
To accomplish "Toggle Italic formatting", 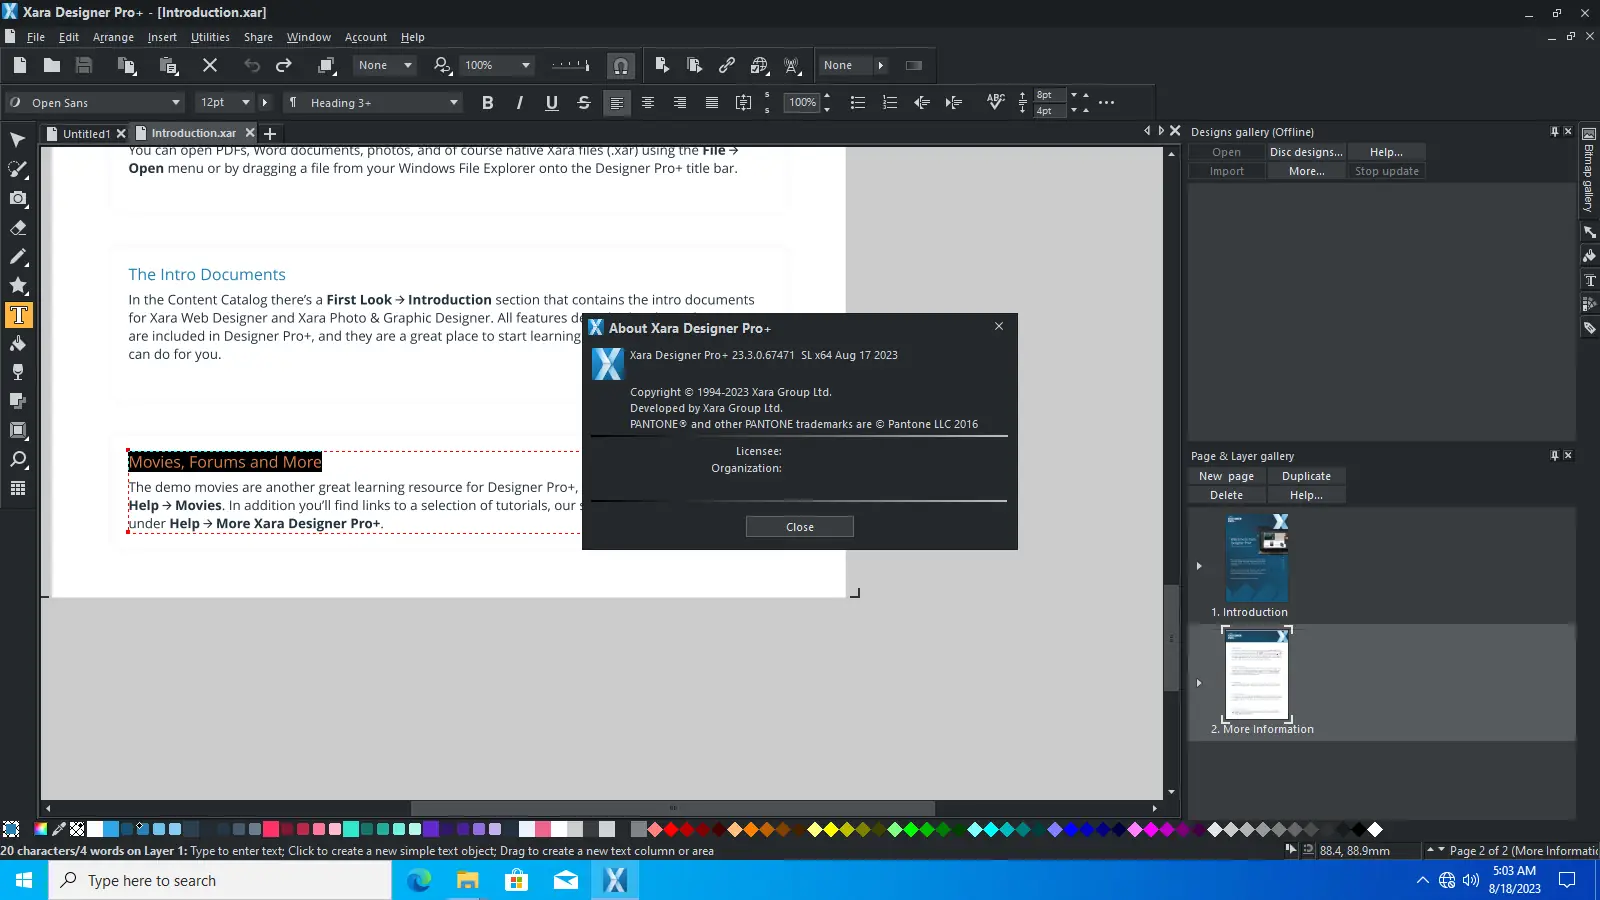I will coord(520,102).
